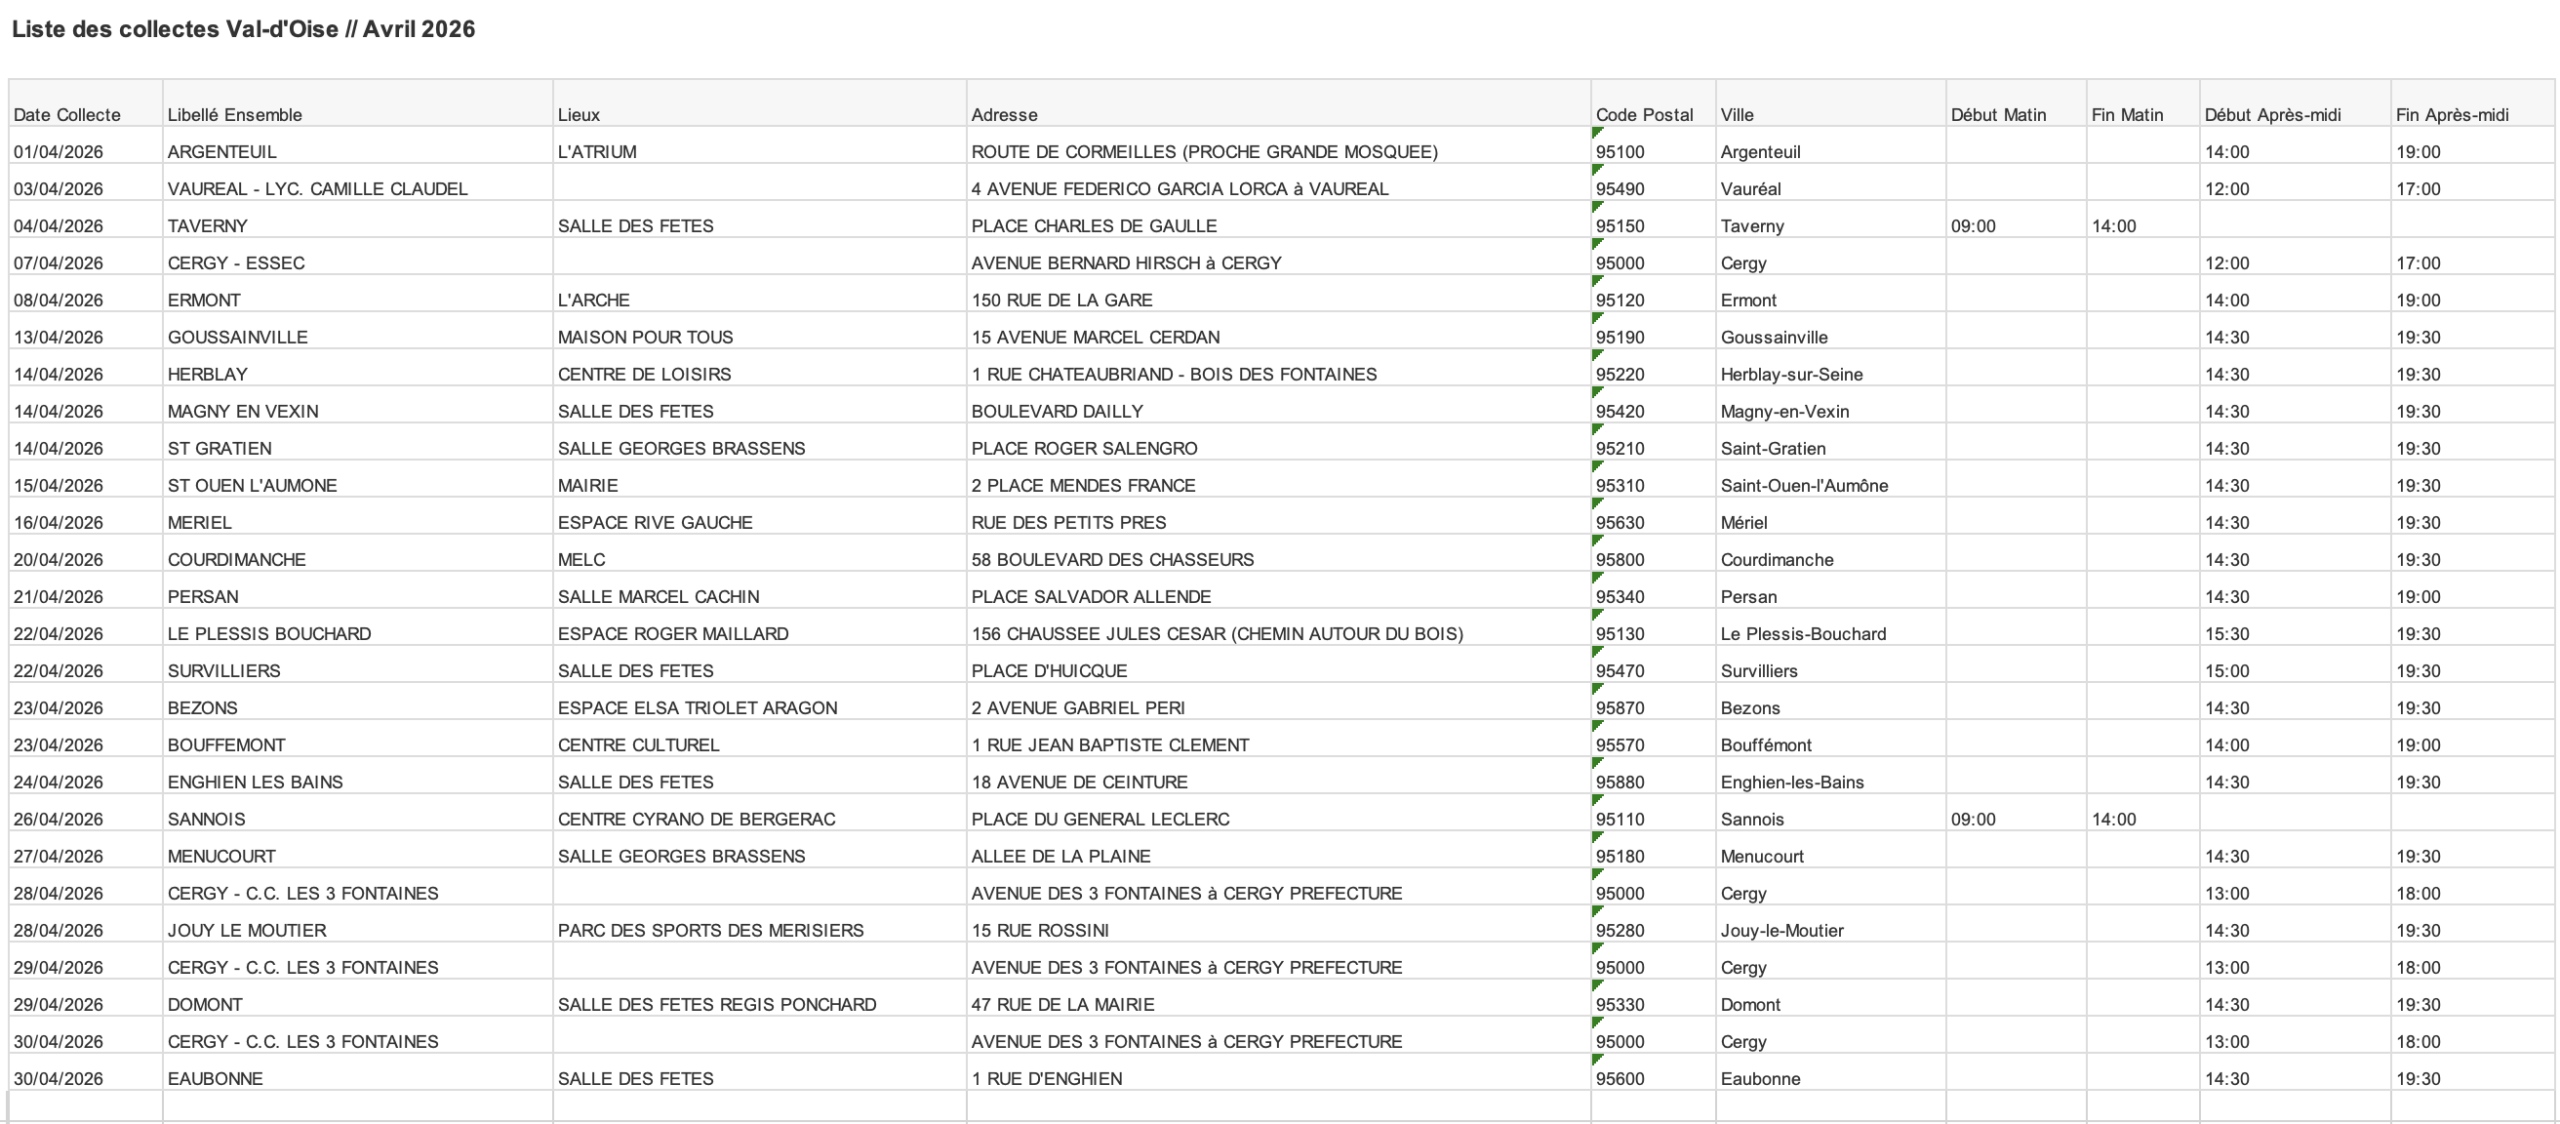
Task: Click the 'VAUREAL - LYC. CAMILLE CLAUDEL' cell
Action: point(317,189)
